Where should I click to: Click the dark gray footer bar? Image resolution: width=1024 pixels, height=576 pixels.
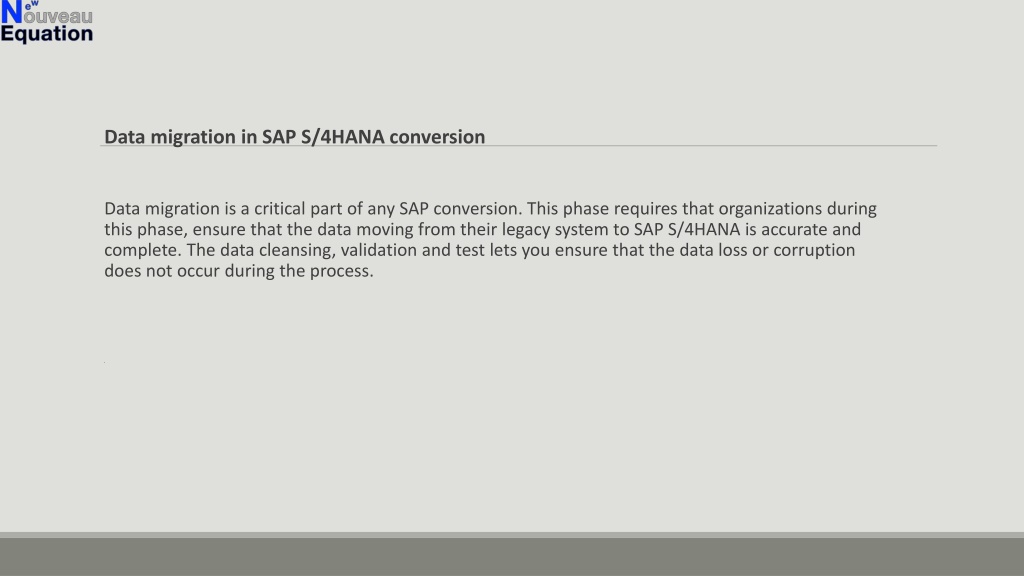point(512,557)
